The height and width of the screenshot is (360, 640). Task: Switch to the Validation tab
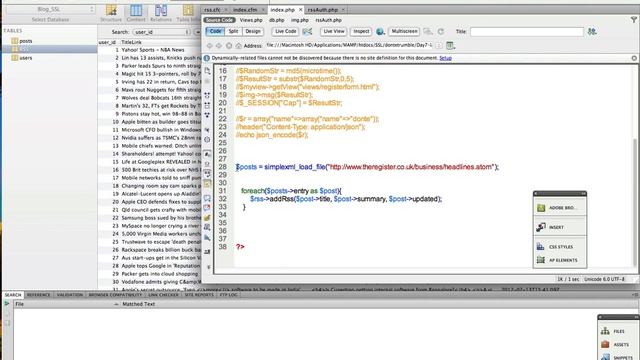[69, 295]
